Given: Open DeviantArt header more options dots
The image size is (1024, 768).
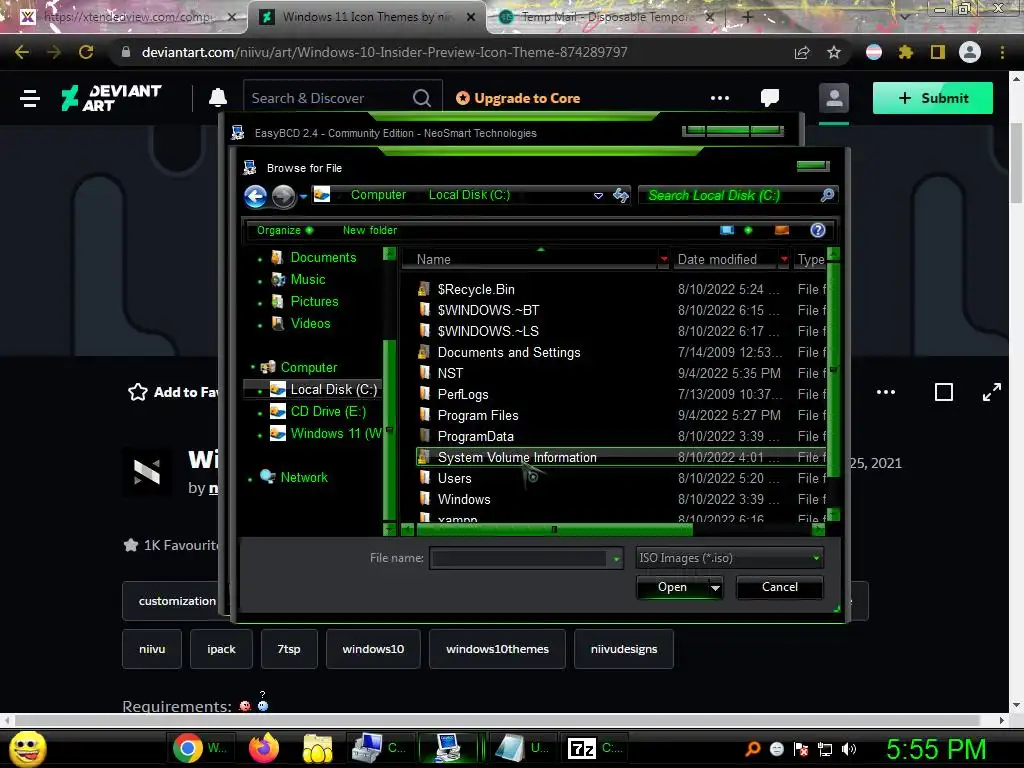Looking at the screenshot, I should (720, 98).
